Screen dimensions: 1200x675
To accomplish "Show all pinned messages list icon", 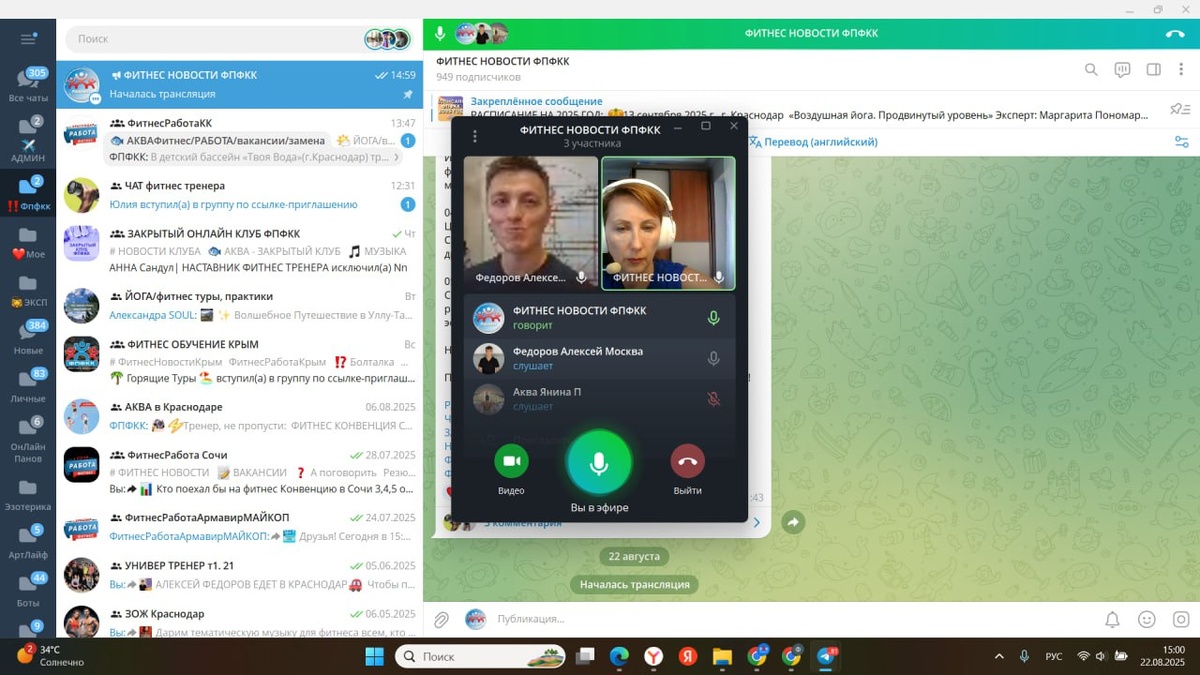I will click(1180, 109).
